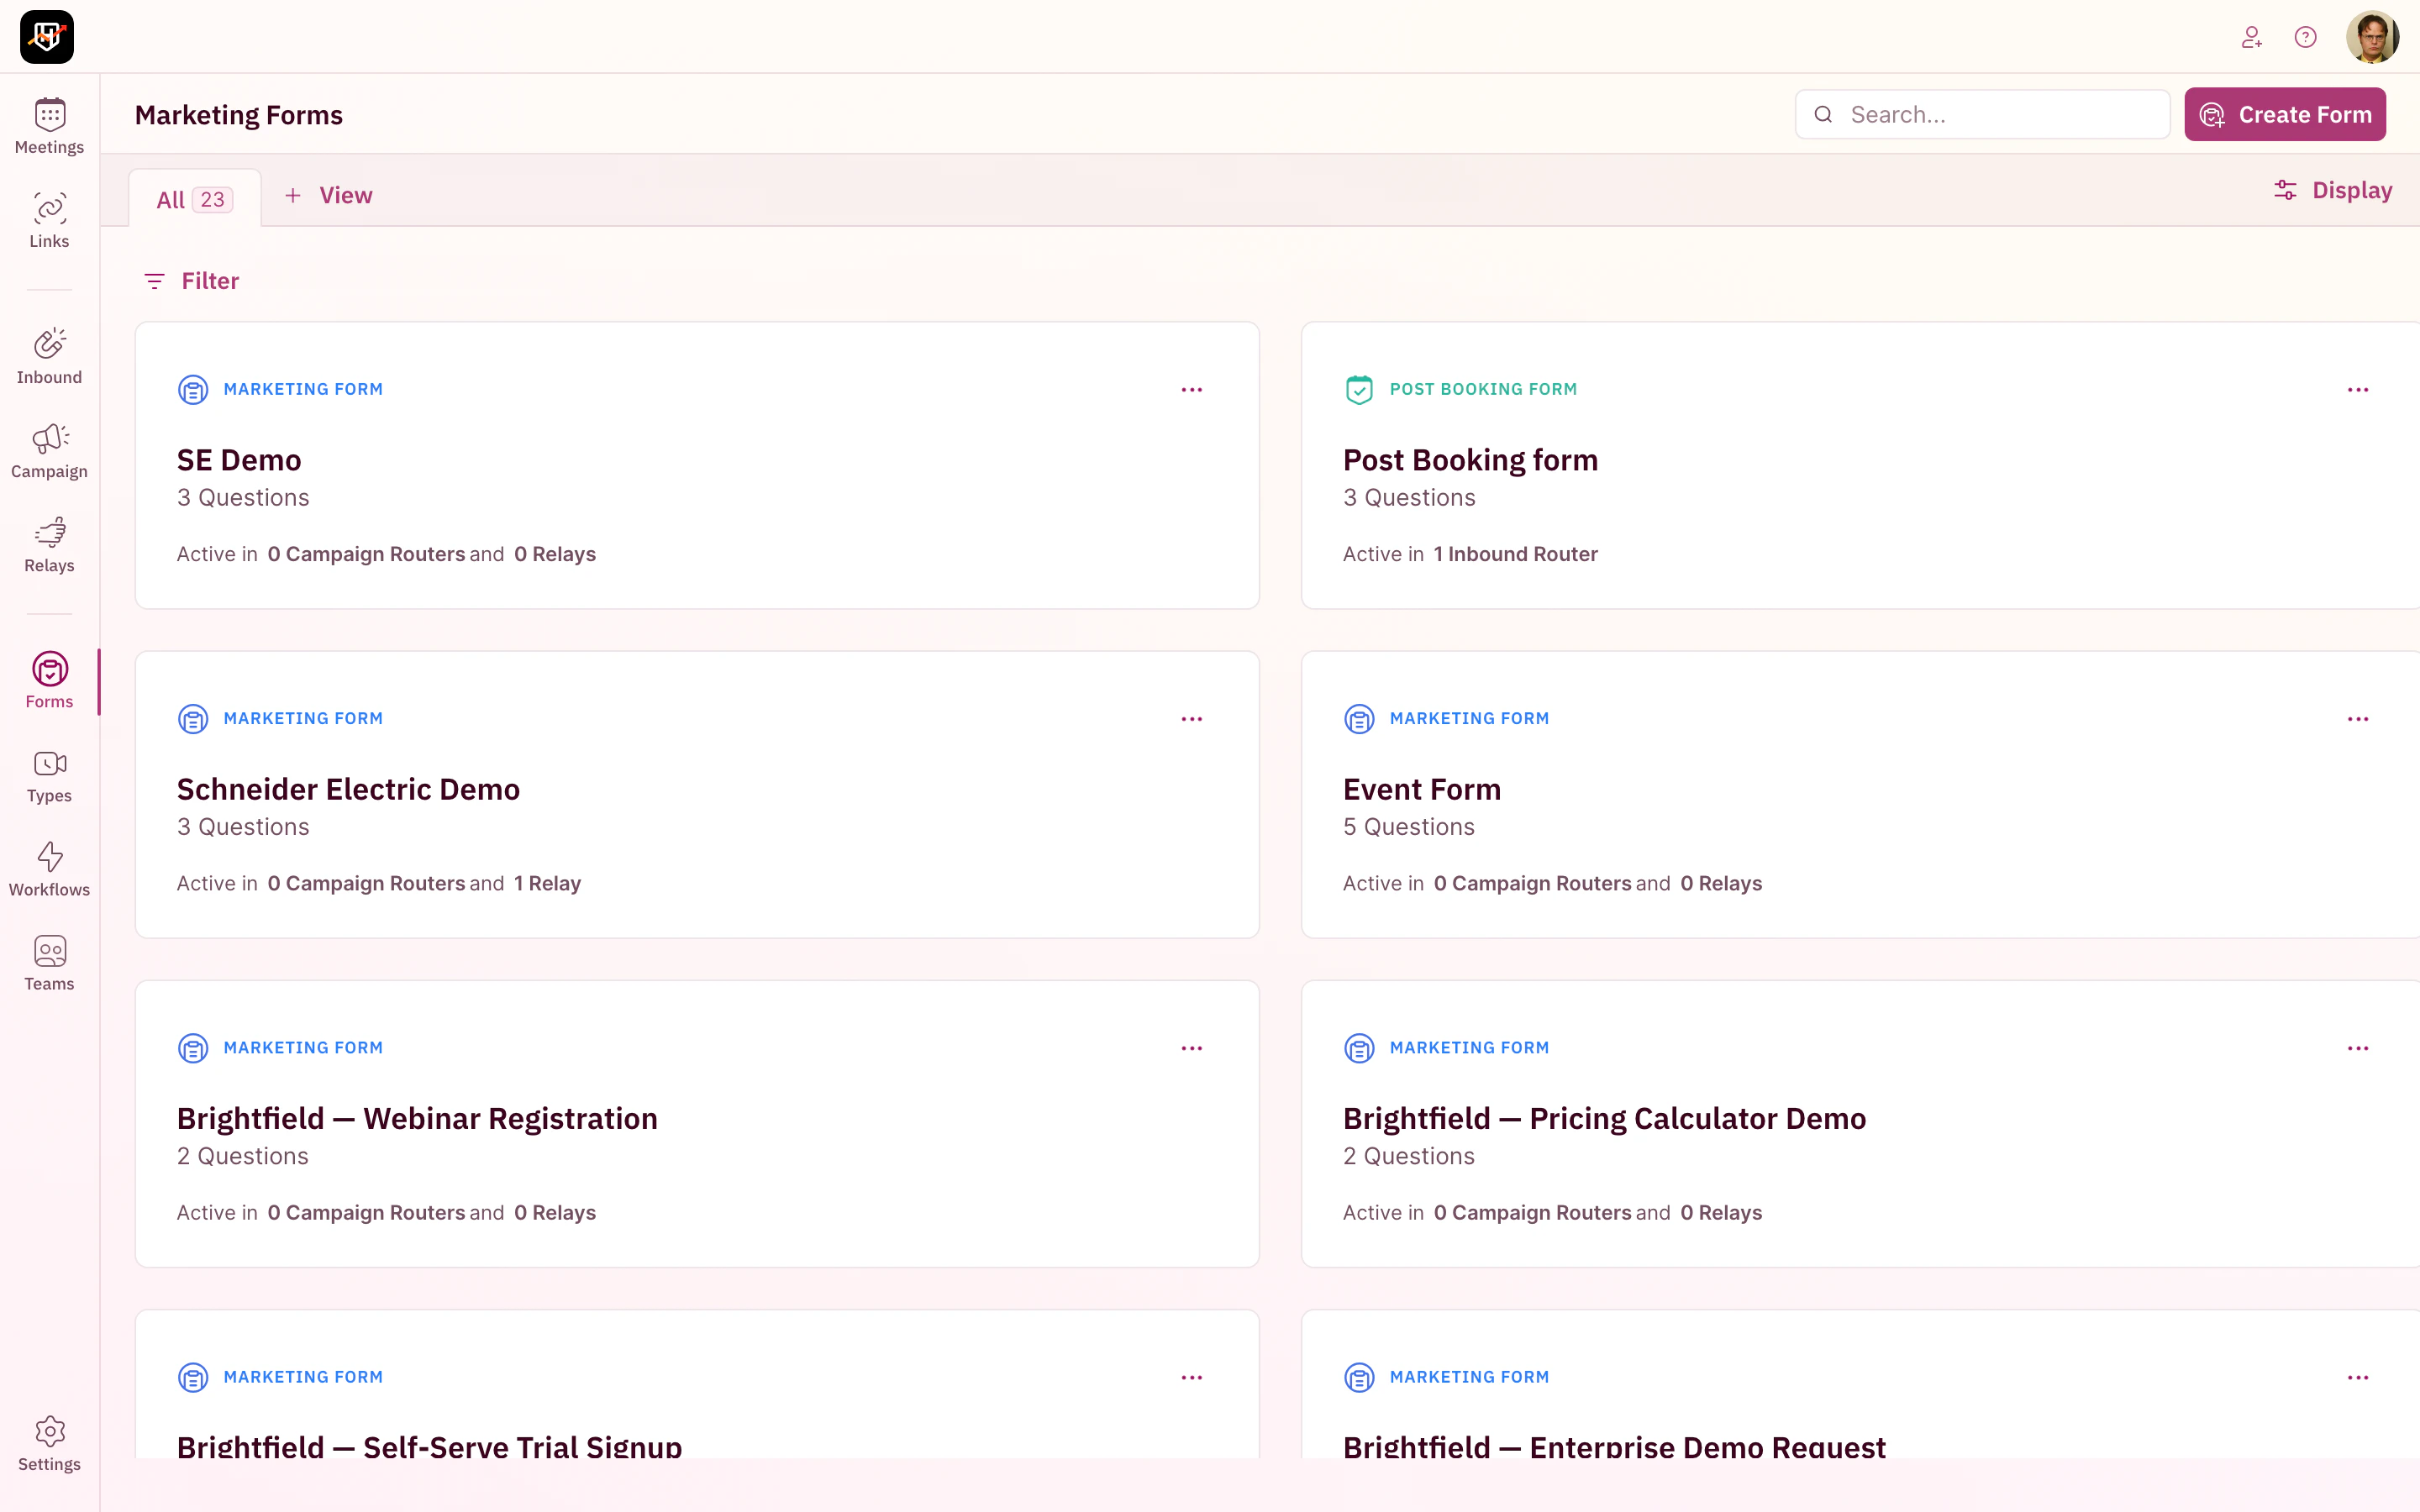Click the search magnifier icon

click(1823, 114)
